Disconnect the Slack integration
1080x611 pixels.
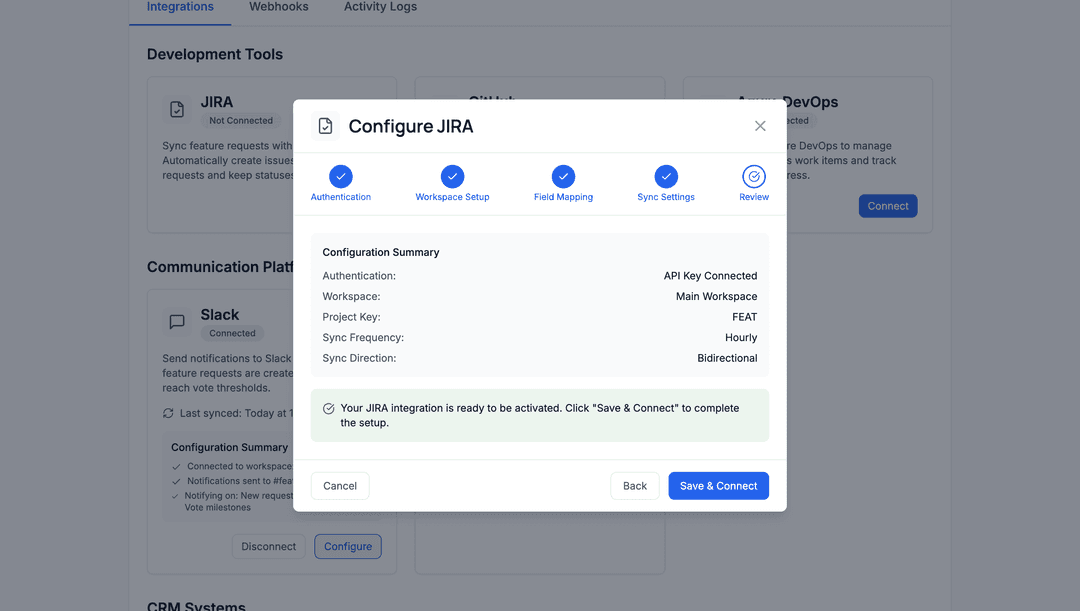[268, 546]
